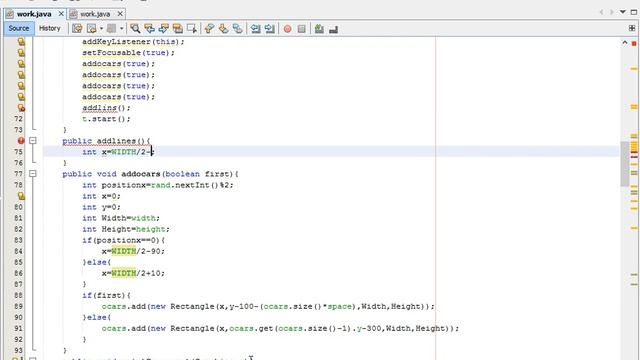Open the Forward history dropdown arrow
The height and width of the screenshot is (360, 640).
121,29
